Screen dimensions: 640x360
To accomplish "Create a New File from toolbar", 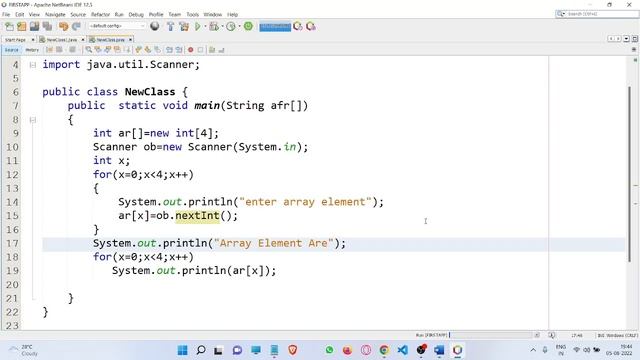I will (9, 27).
